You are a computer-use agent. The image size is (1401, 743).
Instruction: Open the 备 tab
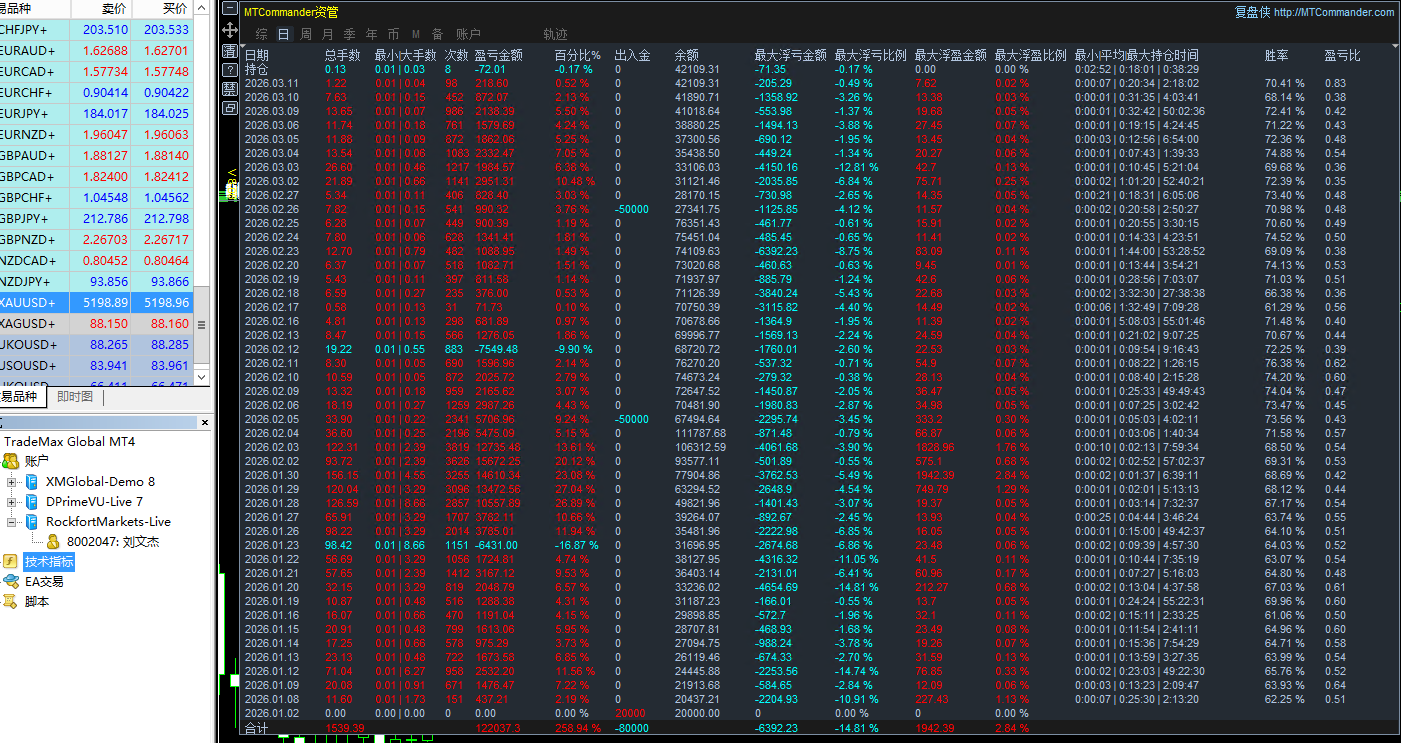pos(437,34)
